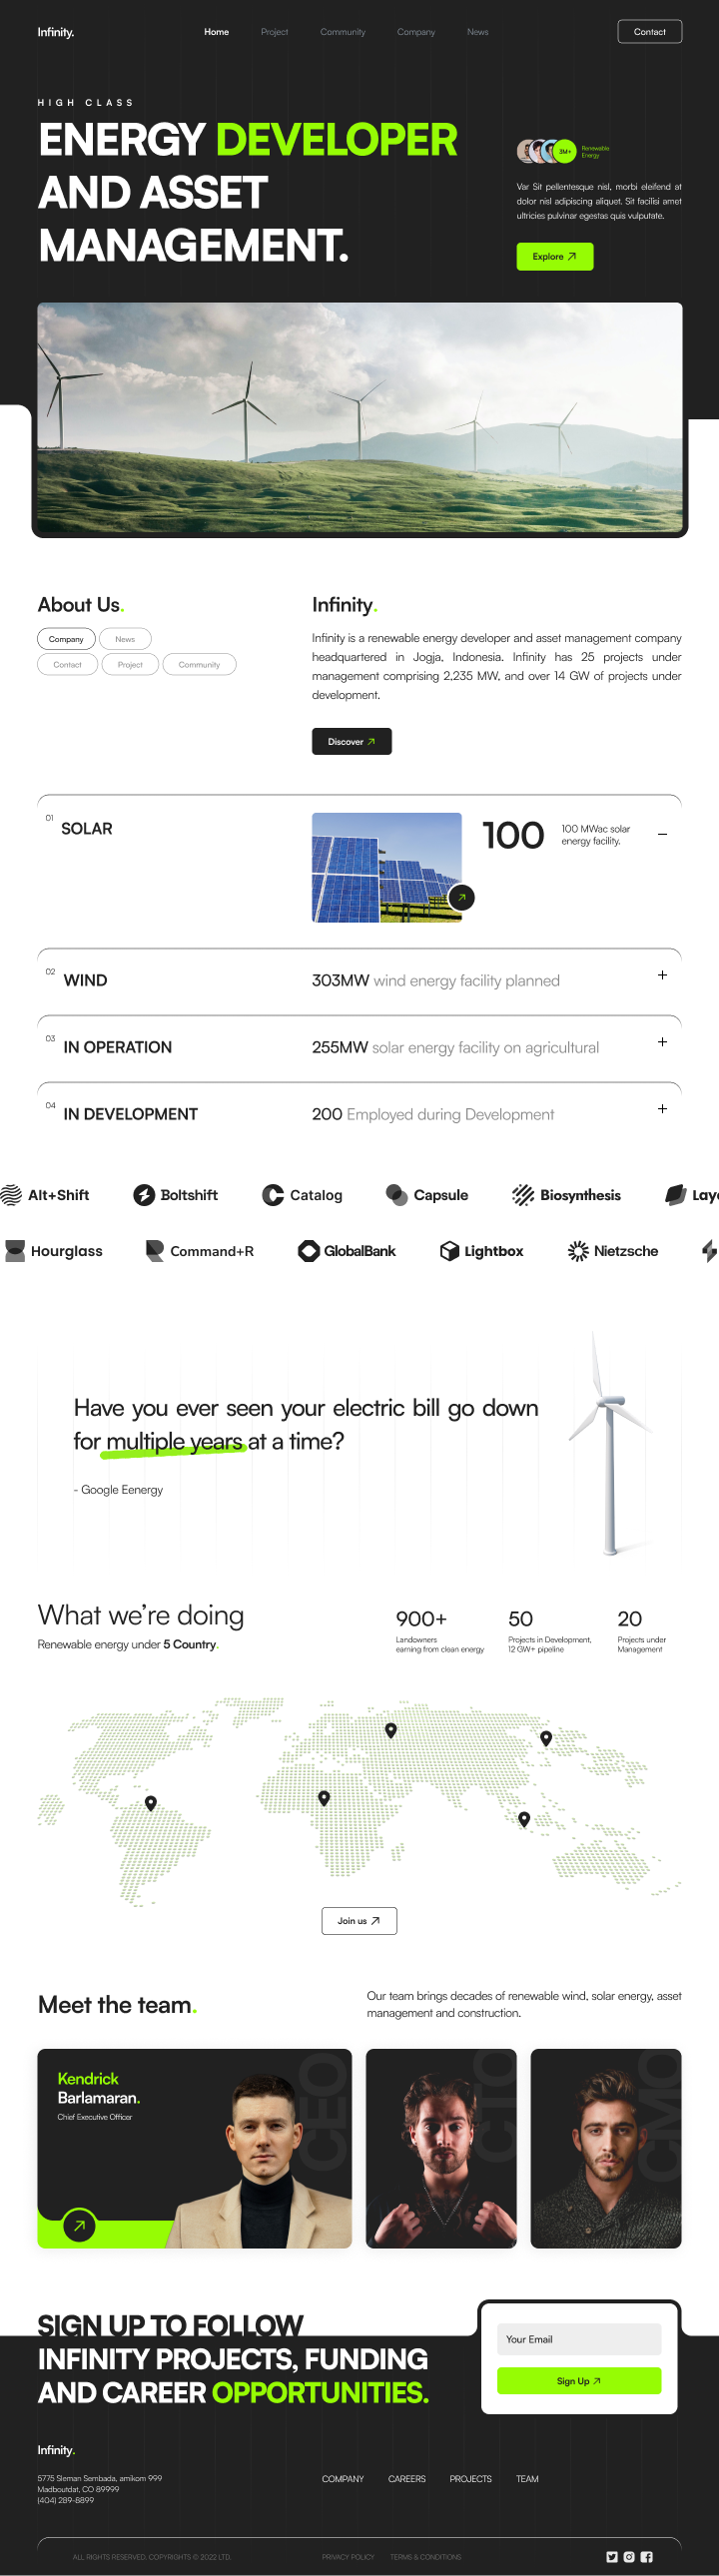
Task: Click the Boltshift logo icon
Action: [x=144, y=1195]
